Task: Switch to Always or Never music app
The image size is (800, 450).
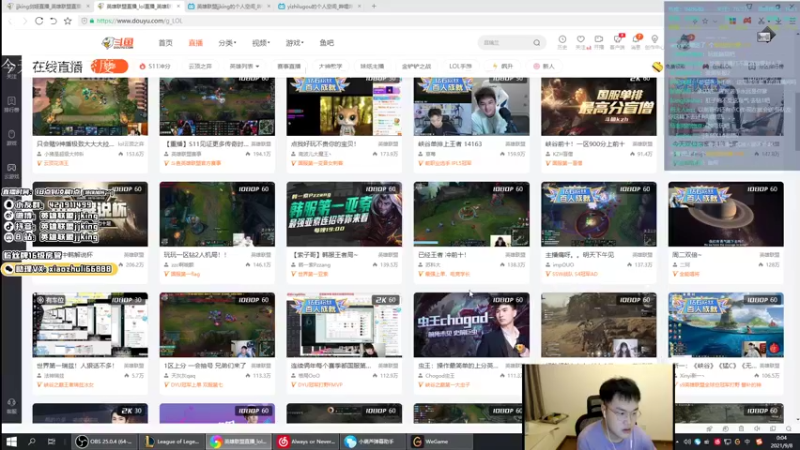Action: tap(307, 441)
